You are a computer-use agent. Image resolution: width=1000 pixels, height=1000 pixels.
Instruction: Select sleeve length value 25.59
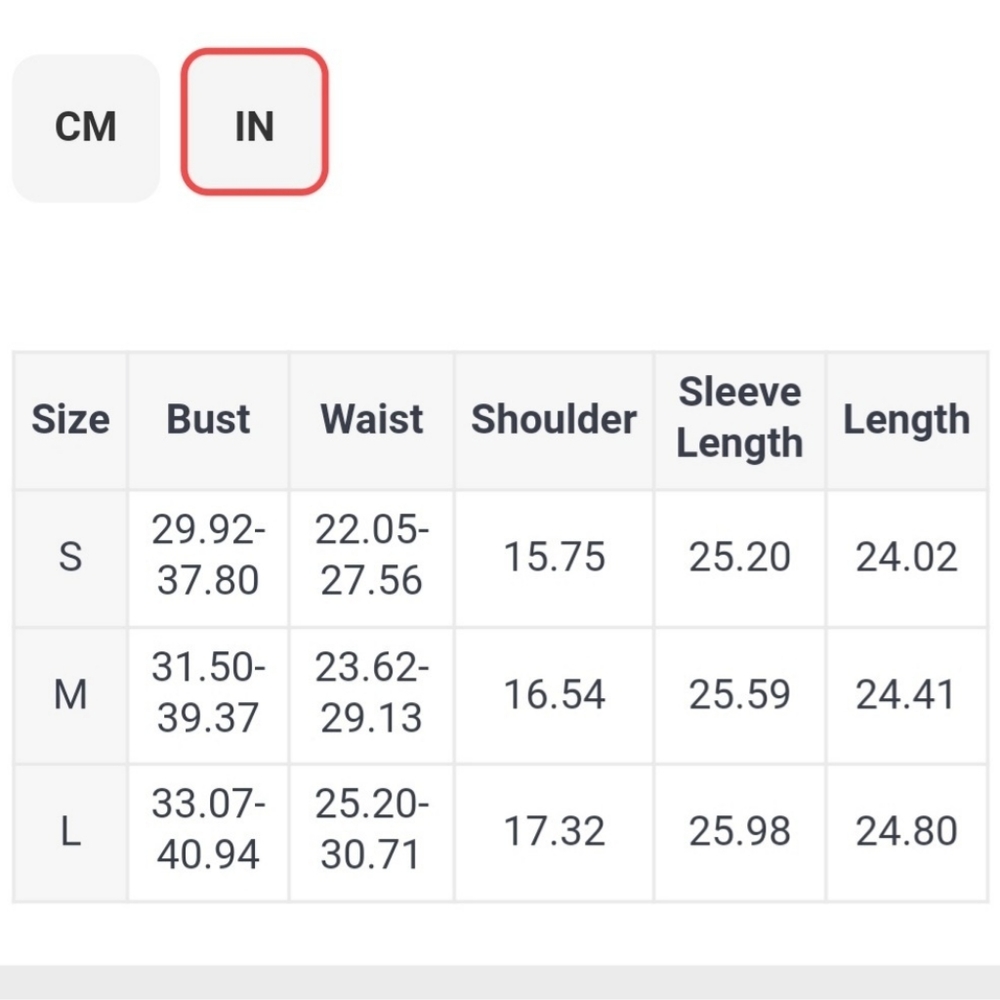[740, 695]
